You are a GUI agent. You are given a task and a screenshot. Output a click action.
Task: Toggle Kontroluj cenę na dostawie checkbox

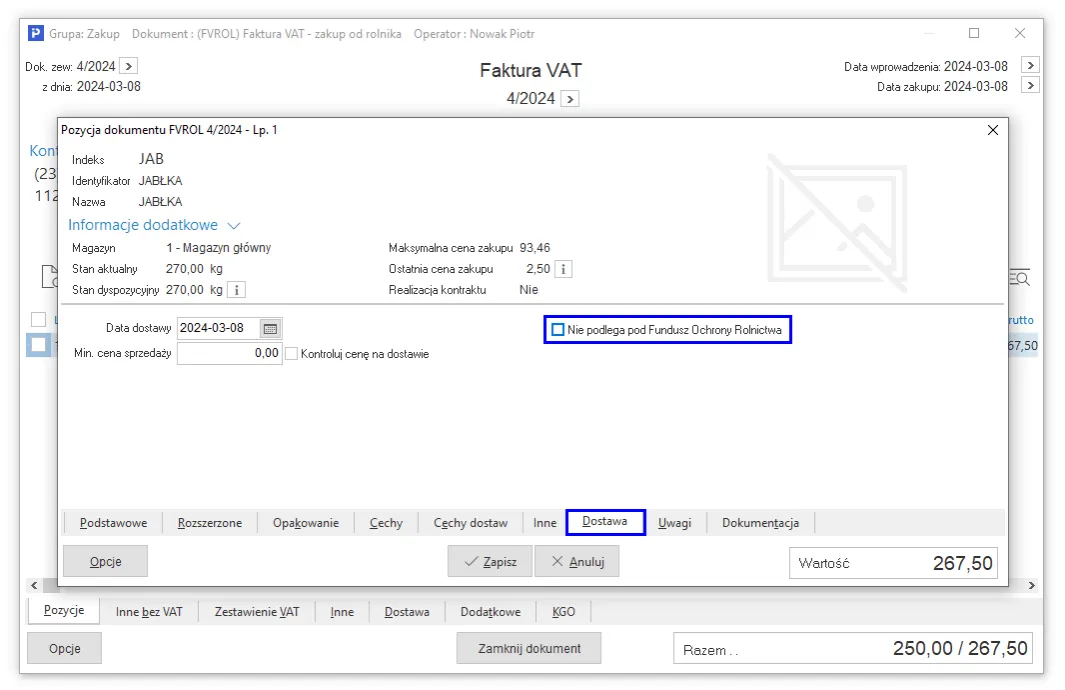point(291,354)
